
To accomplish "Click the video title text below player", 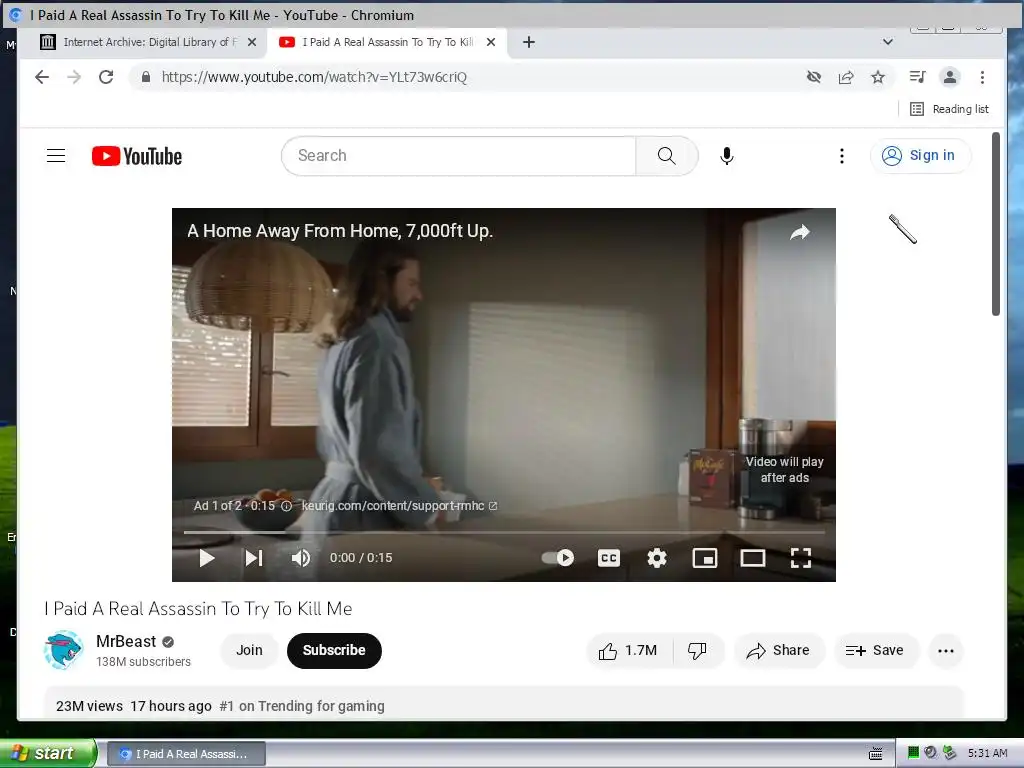I will click(x=198, y=609).
